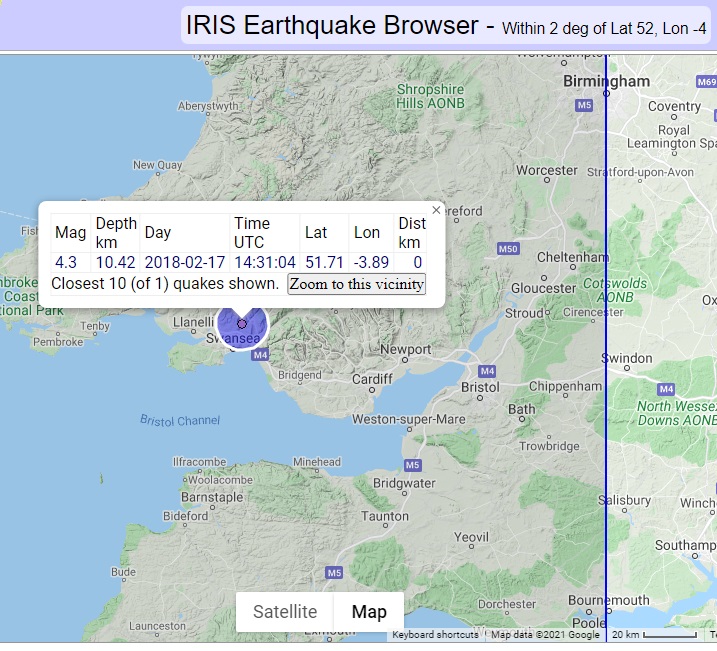717x651 pixels.
Task: Click the Dist km value 0
Action: (x=417, y=262)
